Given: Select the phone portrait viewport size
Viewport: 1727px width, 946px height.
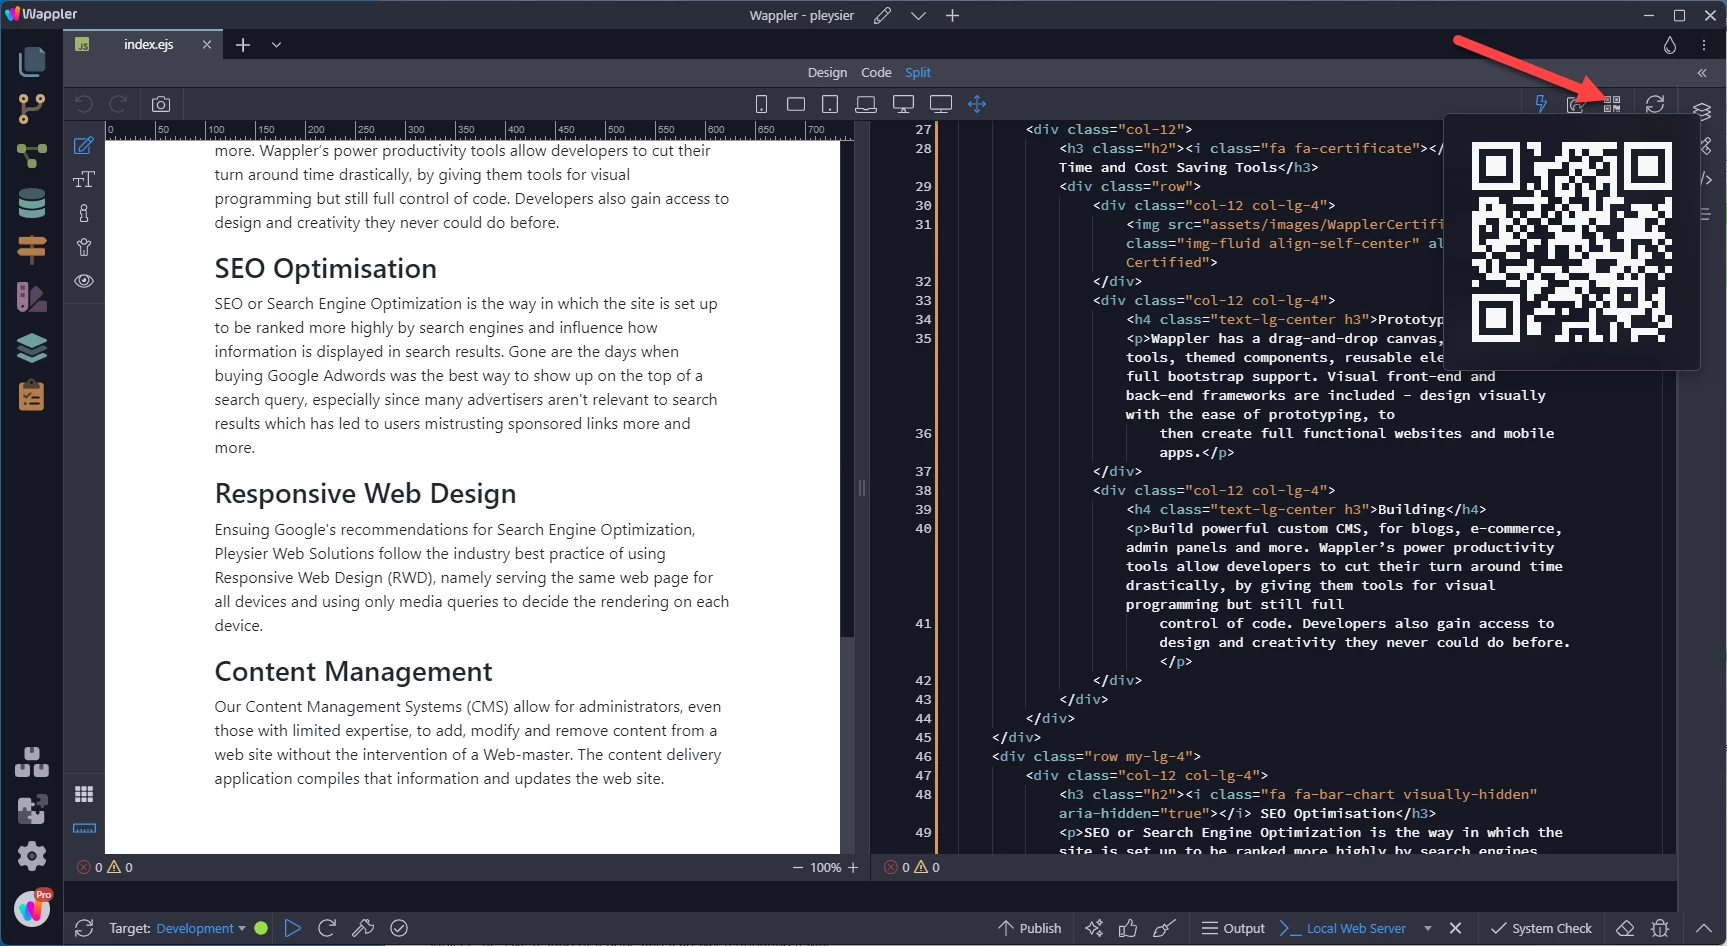Looking at the screenshot, I should (x=761, y=104).
